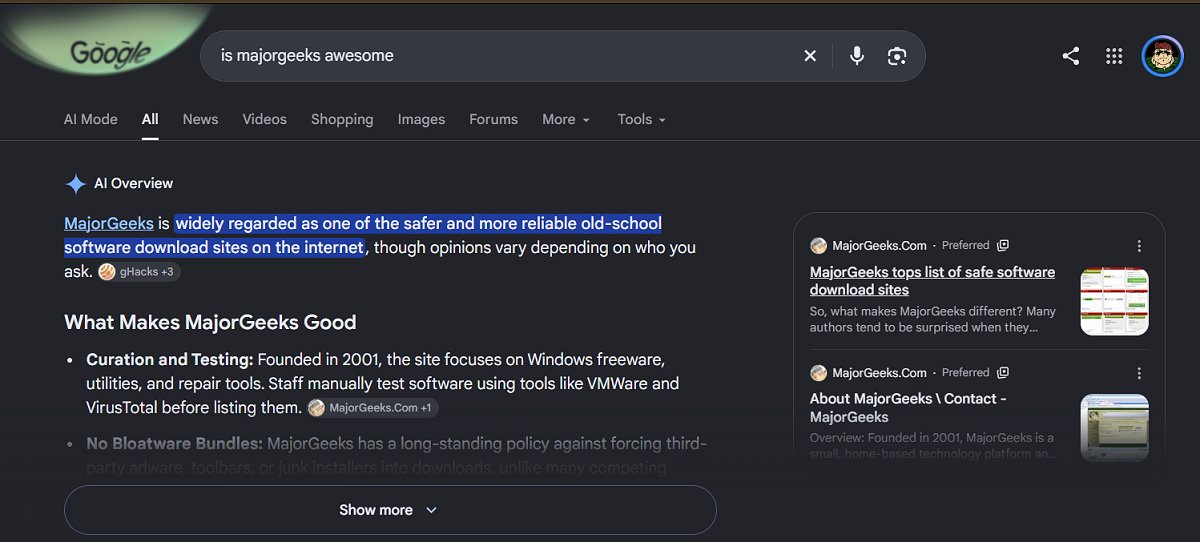1200x542 pixels.
Task: Expand the Tools dropdown
Action: [x=641, y=119]
